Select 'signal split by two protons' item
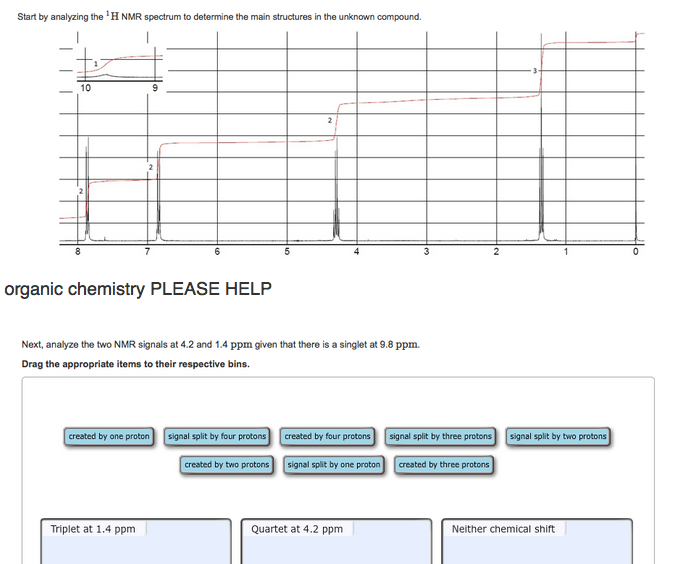This screenshot has height=564, width=698. click(x=558, y=436)
